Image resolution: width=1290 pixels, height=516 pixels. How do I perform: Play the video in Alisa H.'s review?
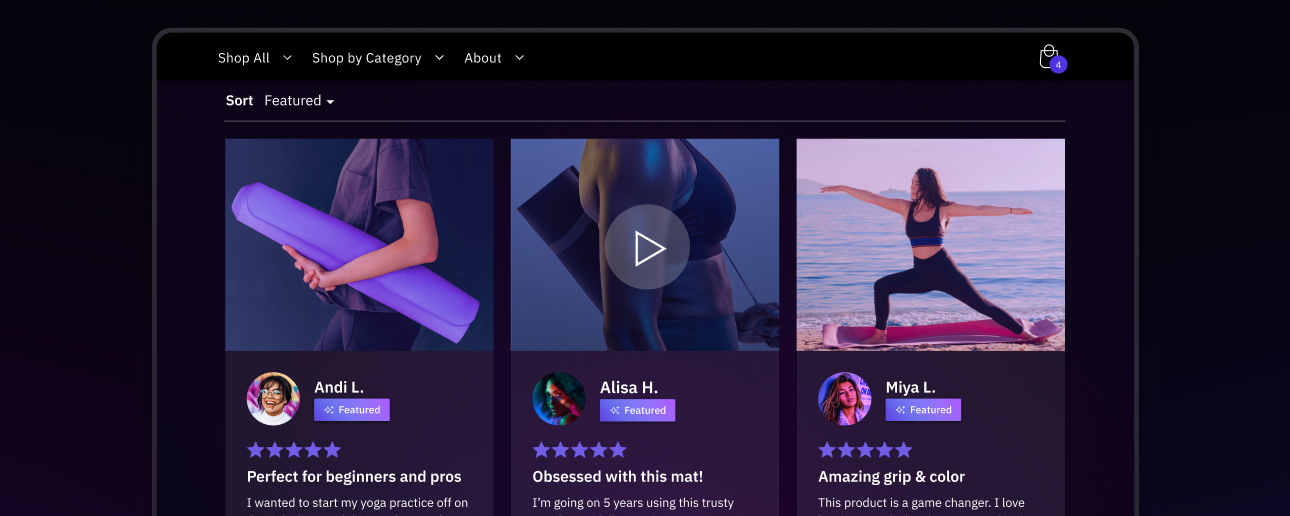647,247
